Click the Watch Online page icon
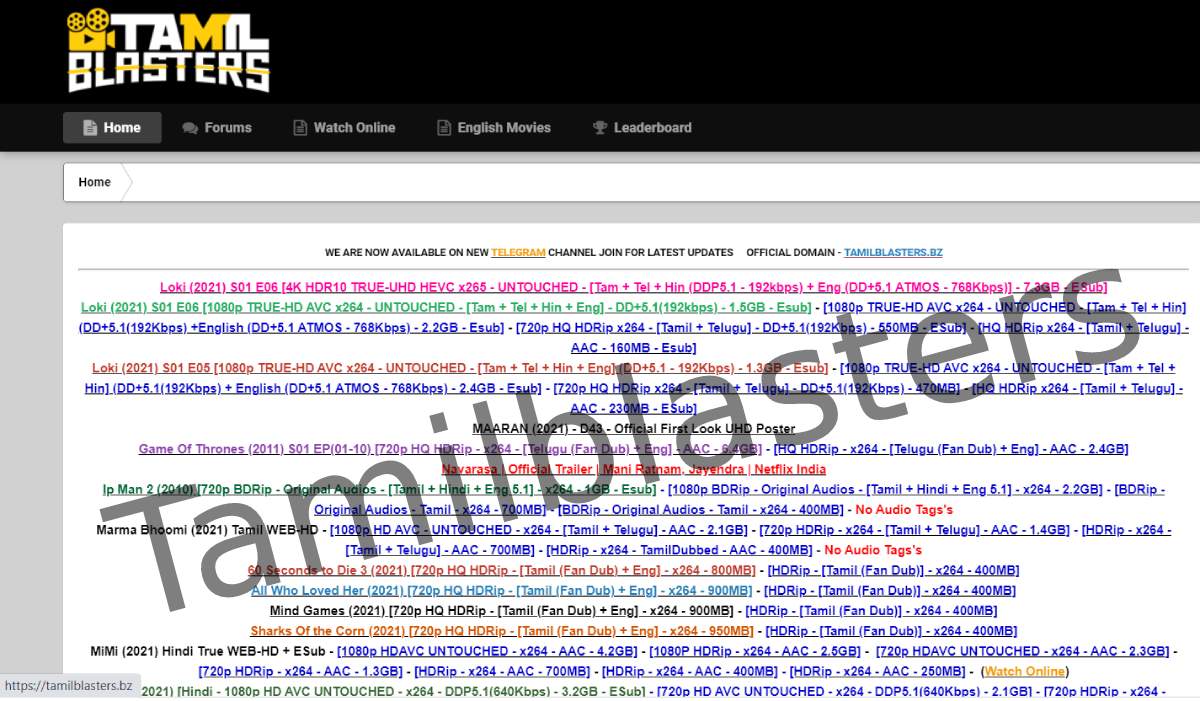Image resolution: width=1200 pixels, height=701 pixels. pos(300,127)
